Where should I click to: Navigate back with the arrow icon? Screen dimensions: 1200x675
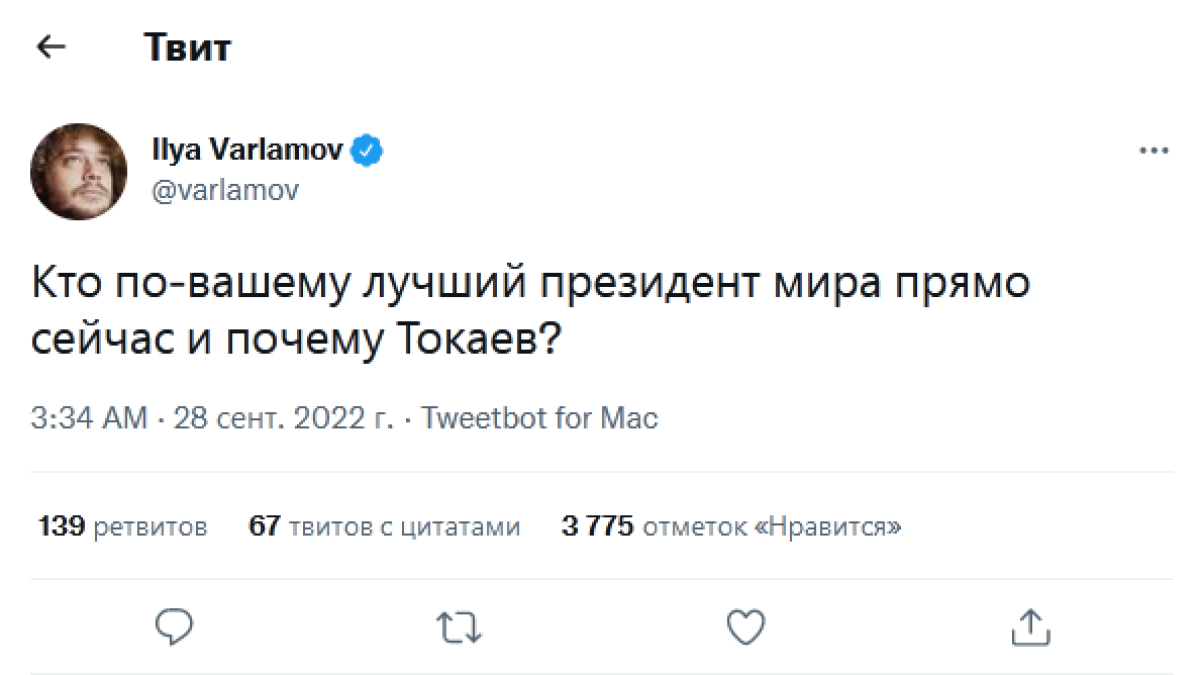(50, 47)
